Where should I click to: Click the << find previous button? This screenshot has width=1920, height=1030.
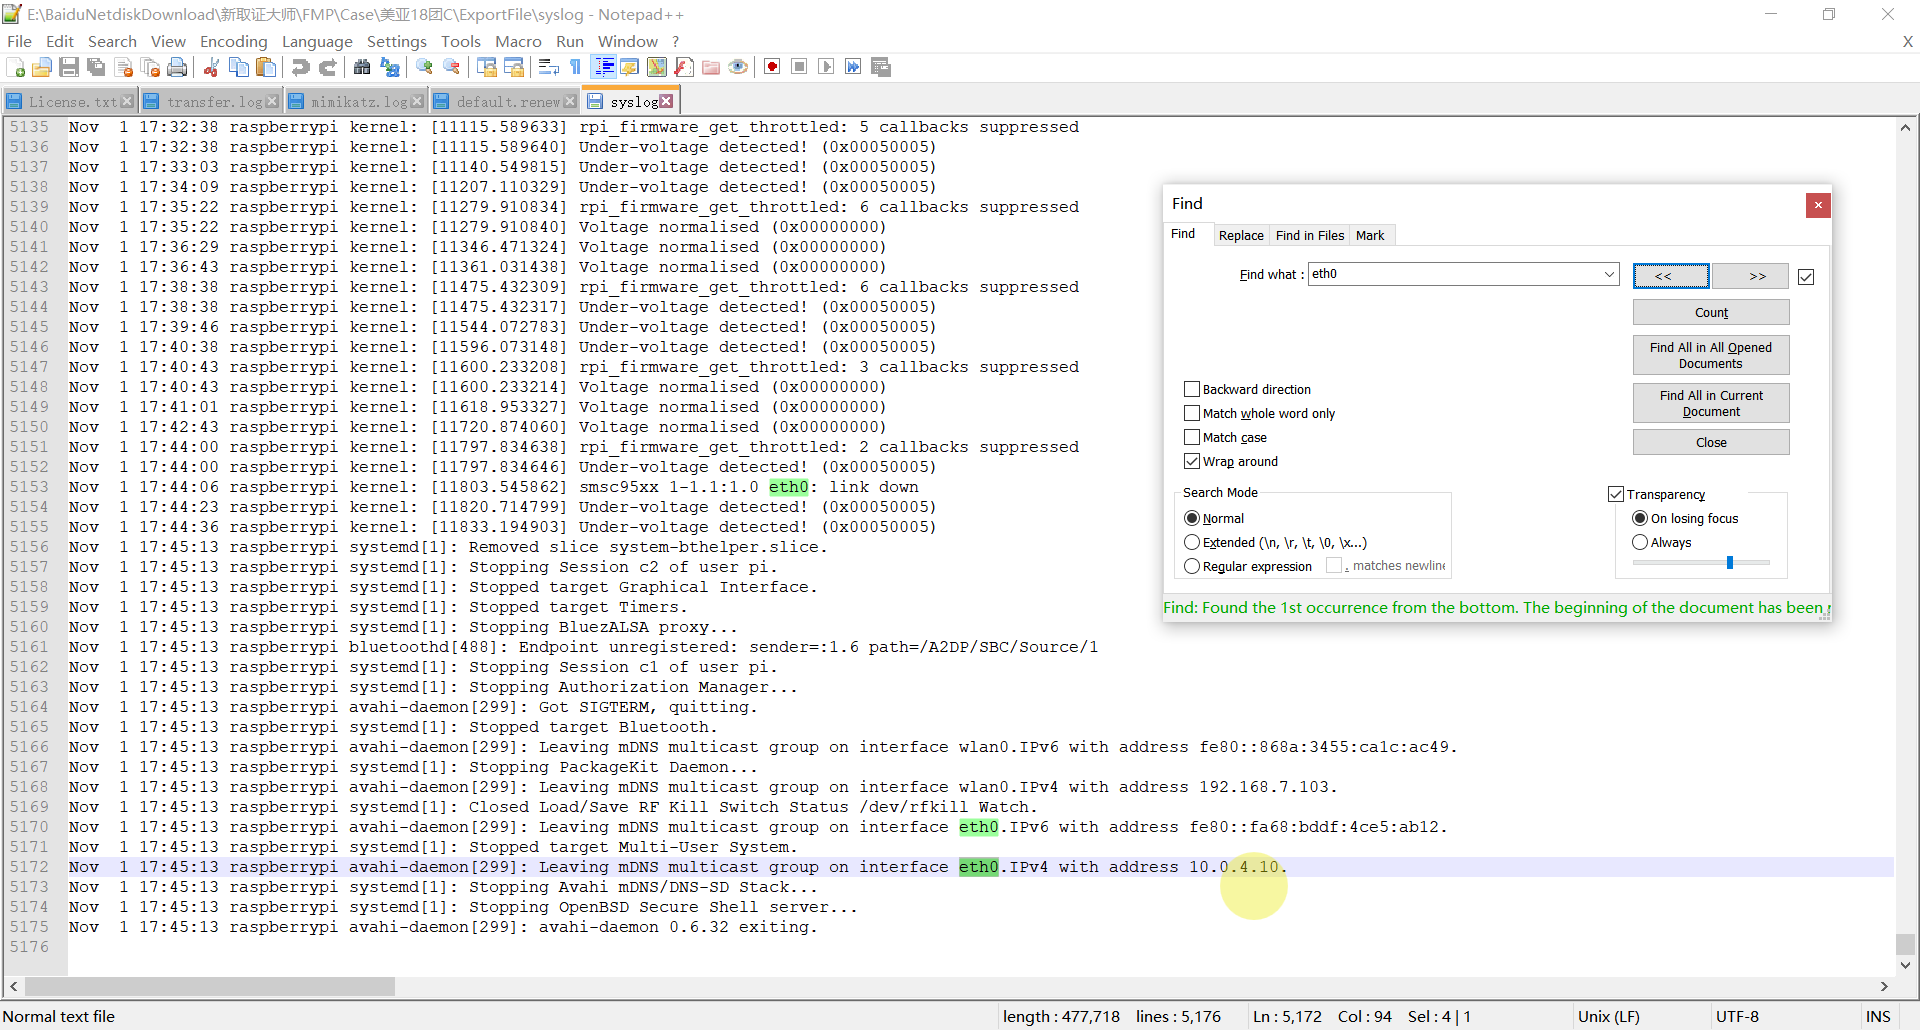click(1671, 276)
